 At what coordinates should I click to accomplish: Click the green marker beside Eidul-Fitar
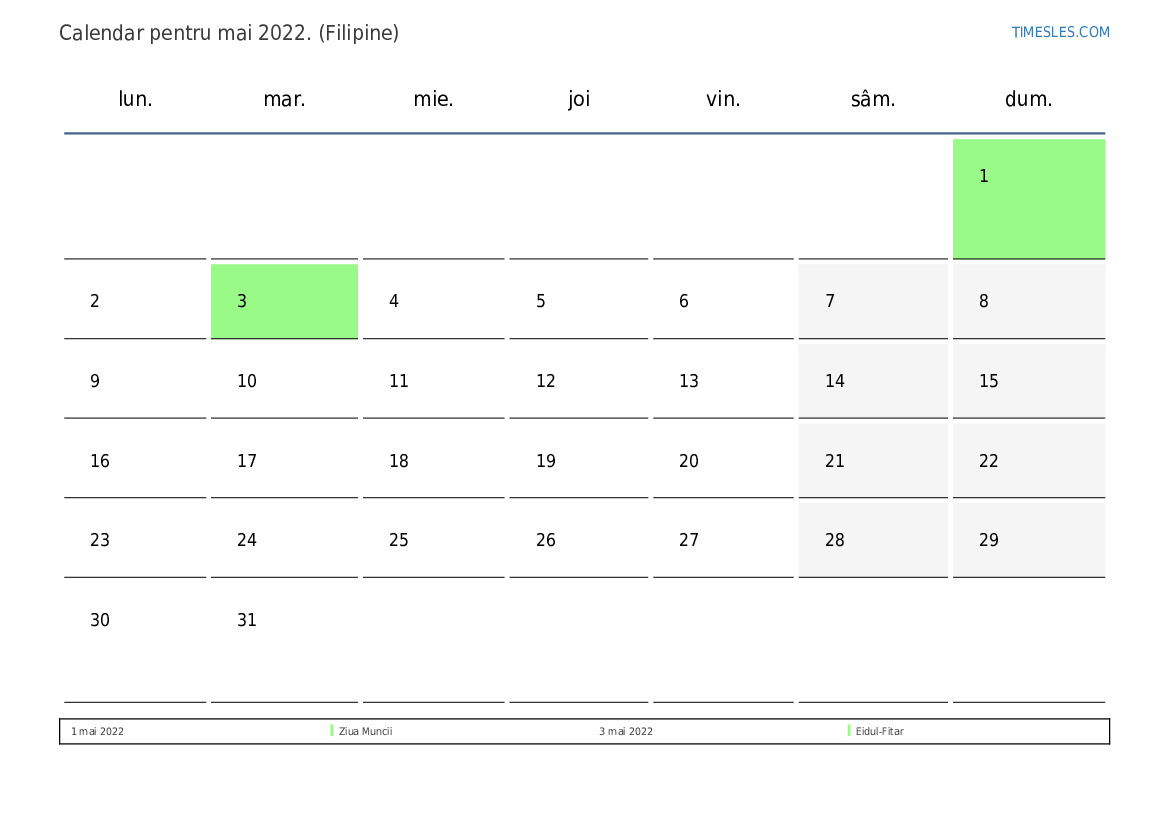(x=849, y=731)
